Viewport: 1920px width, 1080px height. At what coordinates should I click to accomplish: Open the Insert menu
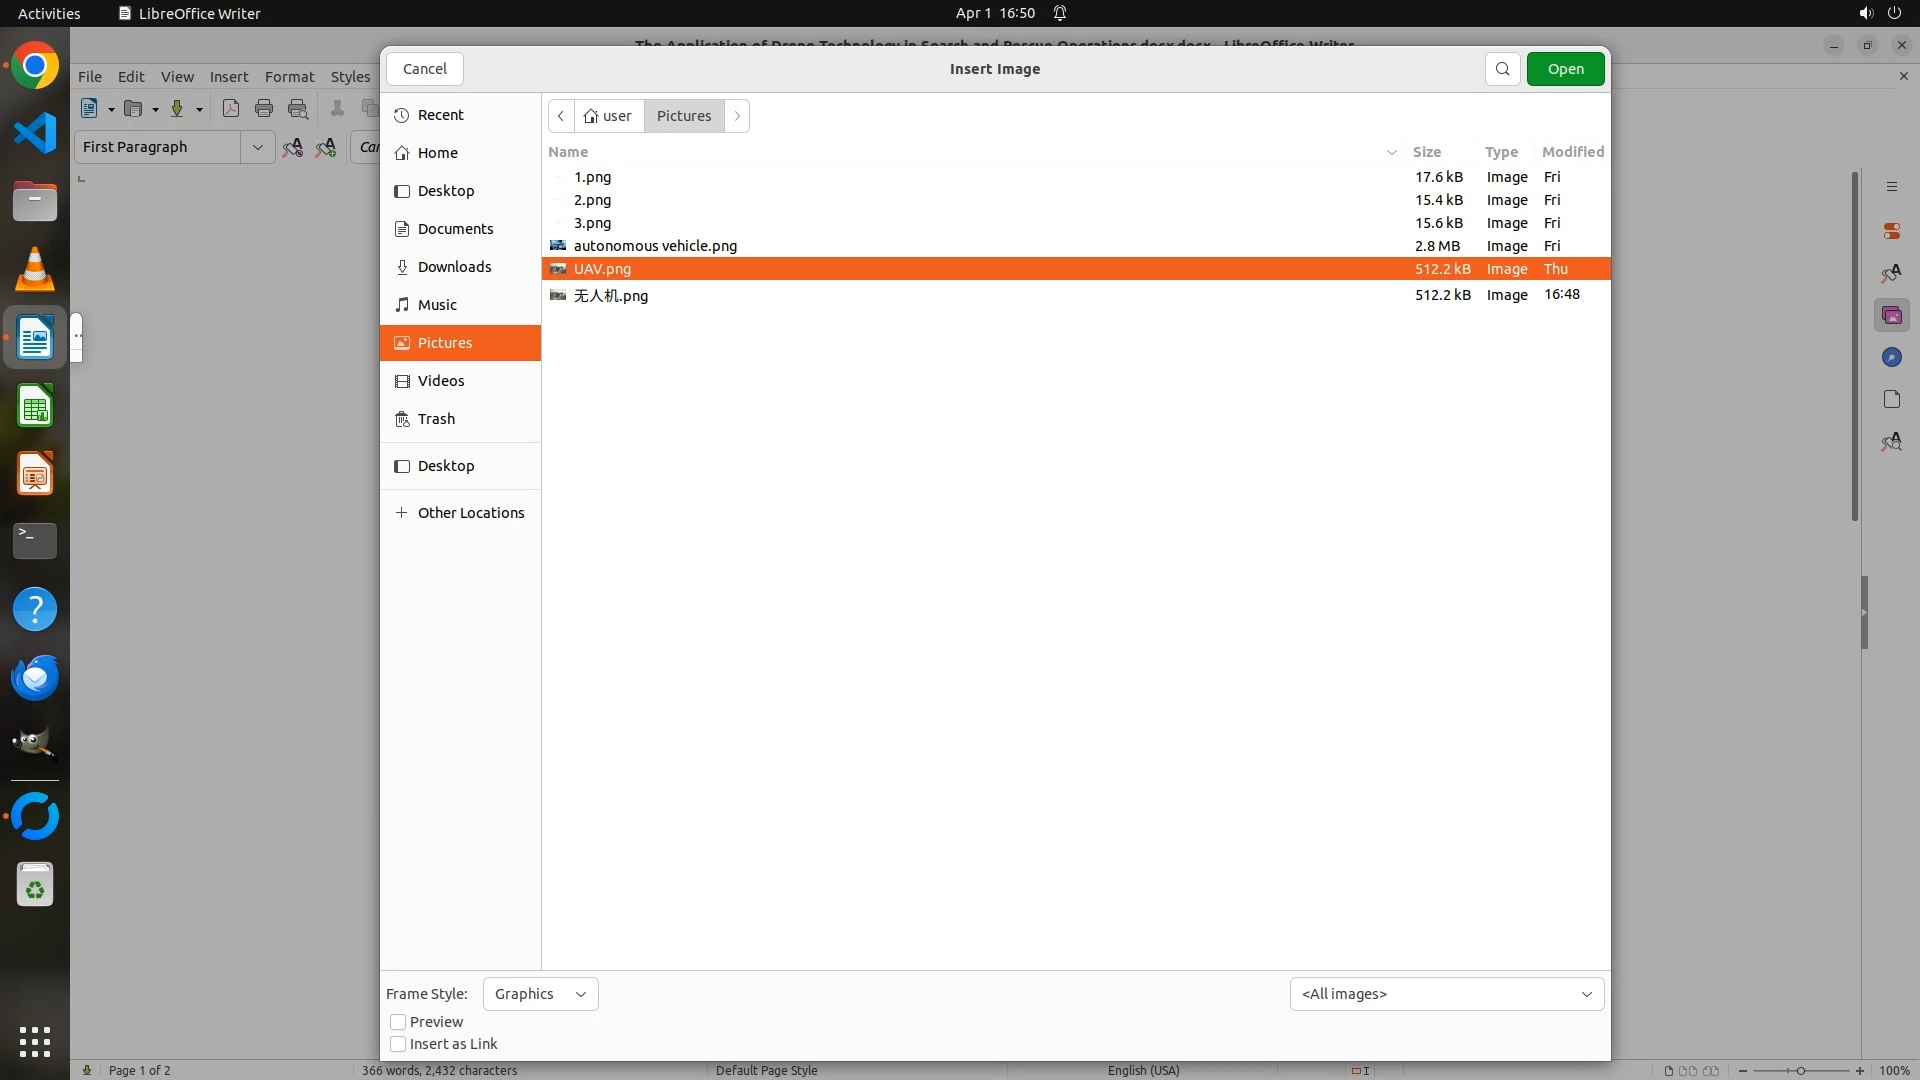pos(228,77)
